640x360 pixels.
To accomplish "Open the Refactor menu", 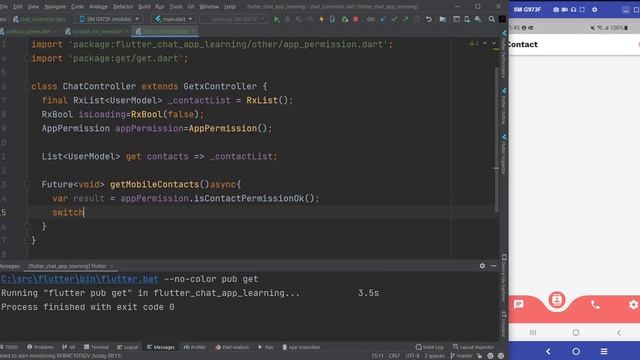I will (x=123, y=7).
